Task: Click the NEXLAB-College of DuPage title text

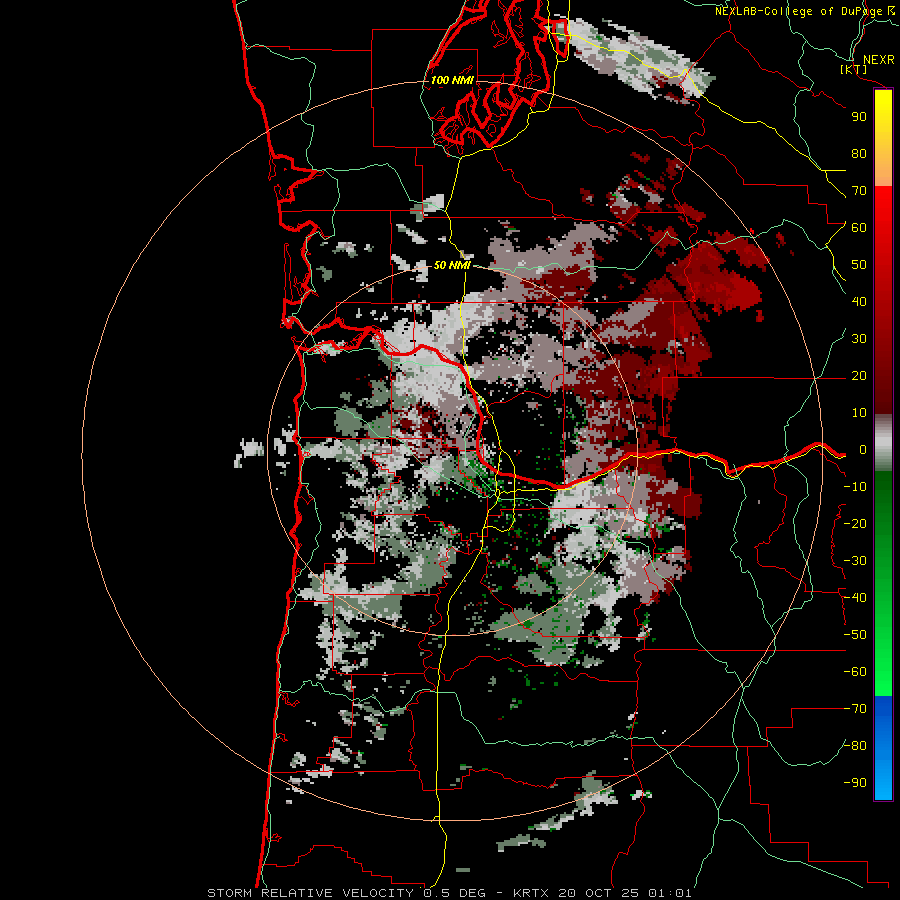Action: pos(804,11)
